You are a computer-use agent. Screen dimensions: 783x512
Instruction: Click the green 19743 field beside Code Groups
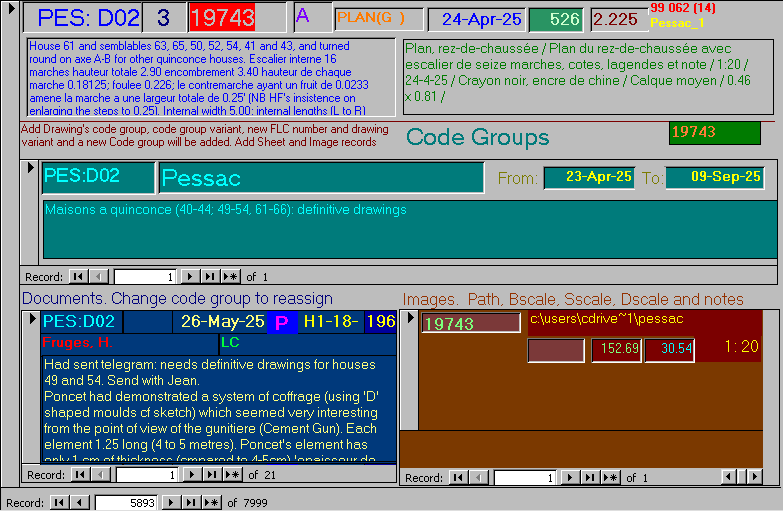click(x=715, y=132)
